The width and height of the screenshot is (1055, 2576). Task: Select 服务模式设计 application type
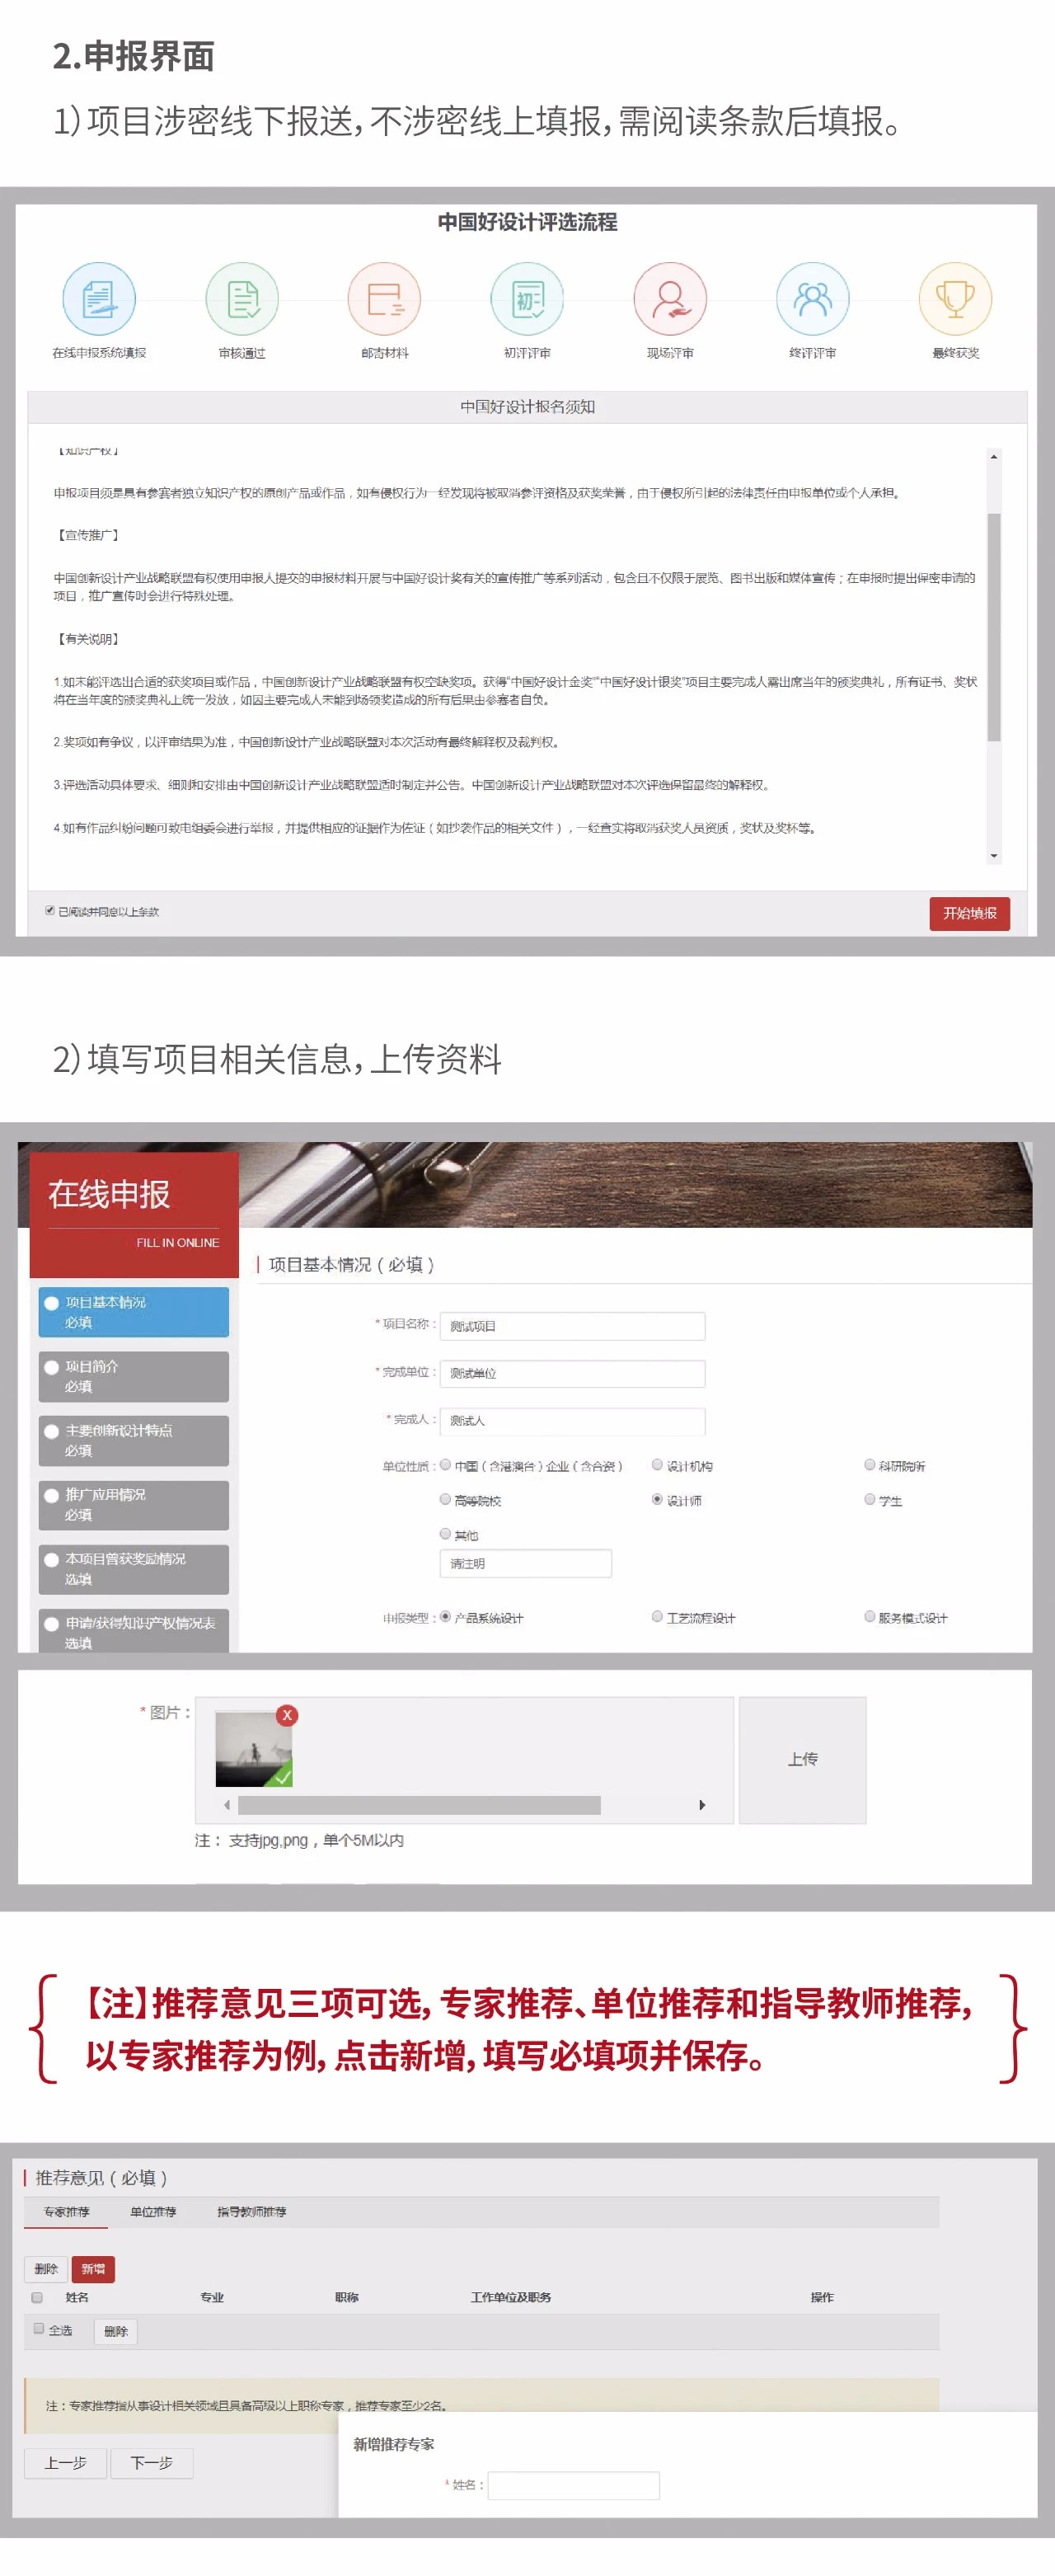tap(869, 1616)
